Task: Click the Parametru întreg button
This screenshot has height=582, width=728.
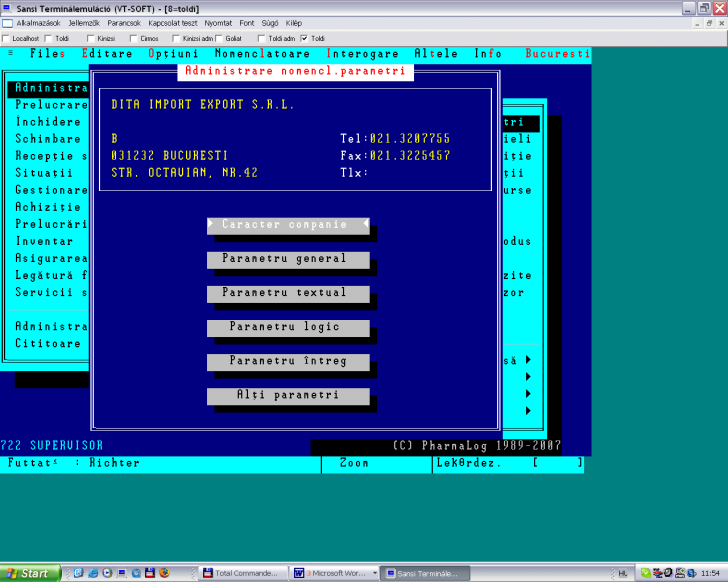Action: coord(288,362)
